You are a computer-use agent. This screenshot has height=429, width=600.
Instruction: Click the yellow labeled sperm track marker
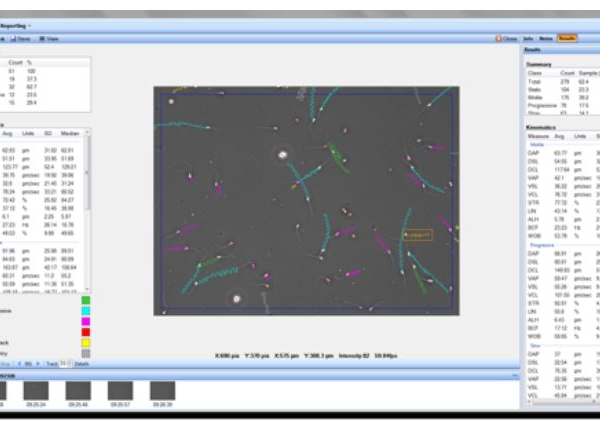(417, 235)
